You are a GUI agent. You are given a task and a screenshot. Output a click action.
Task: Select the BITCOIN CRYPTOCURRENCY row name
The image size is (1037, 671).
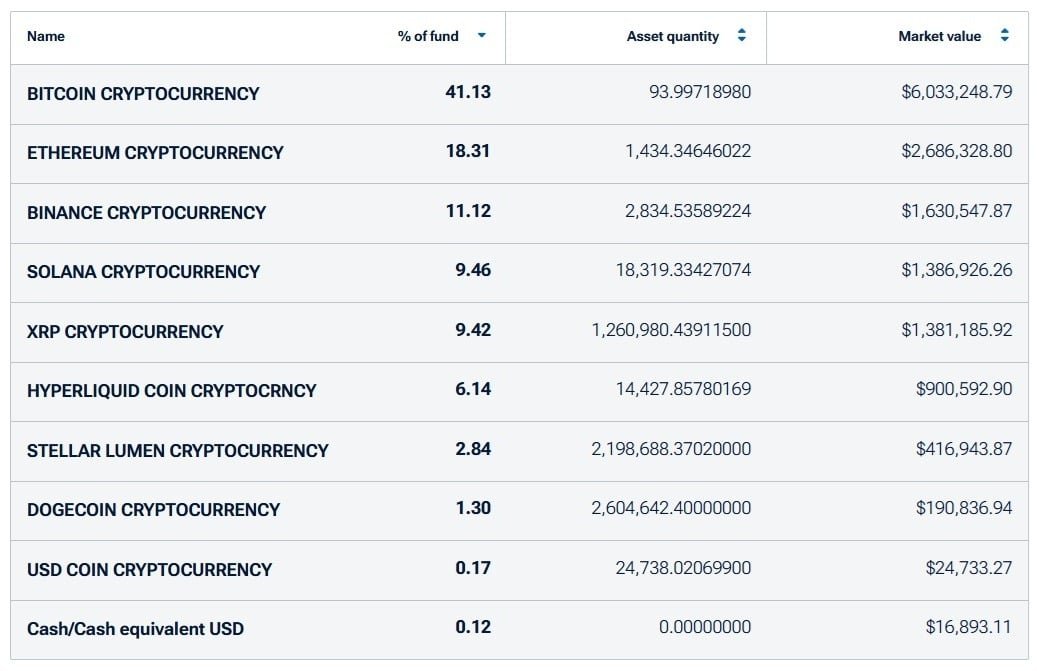(143, 94)
